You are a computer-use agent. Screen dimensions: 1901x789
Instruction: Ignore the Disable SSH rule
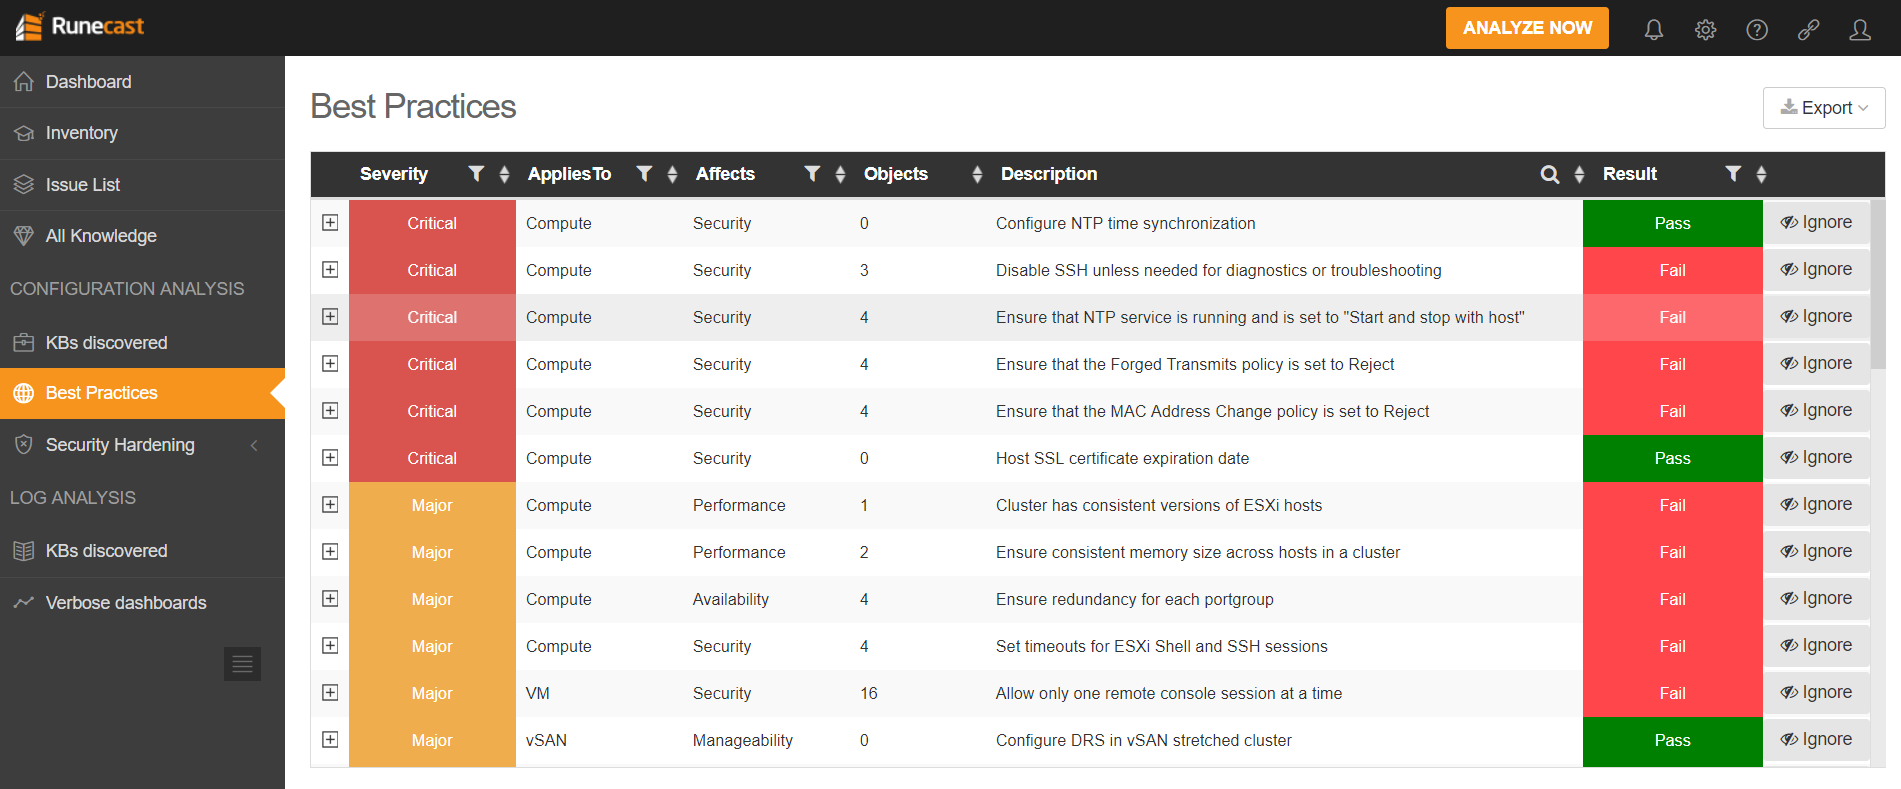1816,270
